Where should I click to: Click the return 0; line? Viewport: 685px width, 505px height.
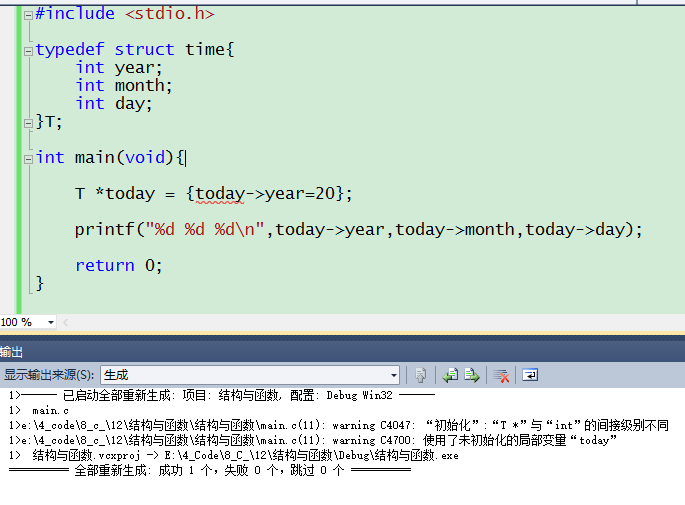click(119, 266)
